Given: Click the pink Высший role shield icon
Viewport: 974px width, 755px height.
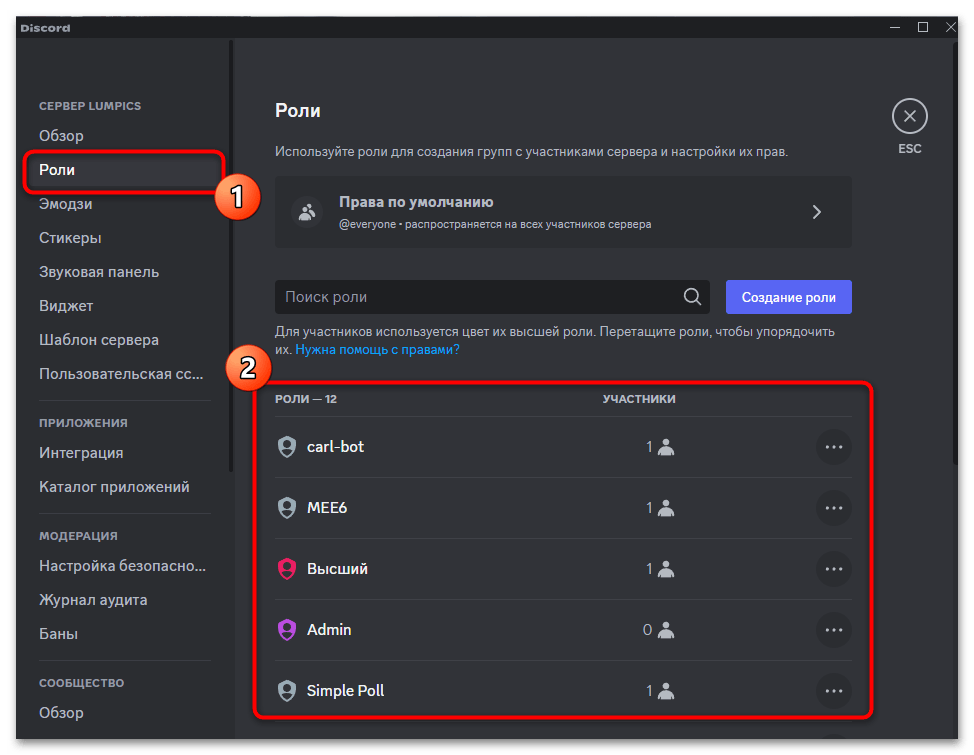Looking at the screenshot, I should 287,569.
